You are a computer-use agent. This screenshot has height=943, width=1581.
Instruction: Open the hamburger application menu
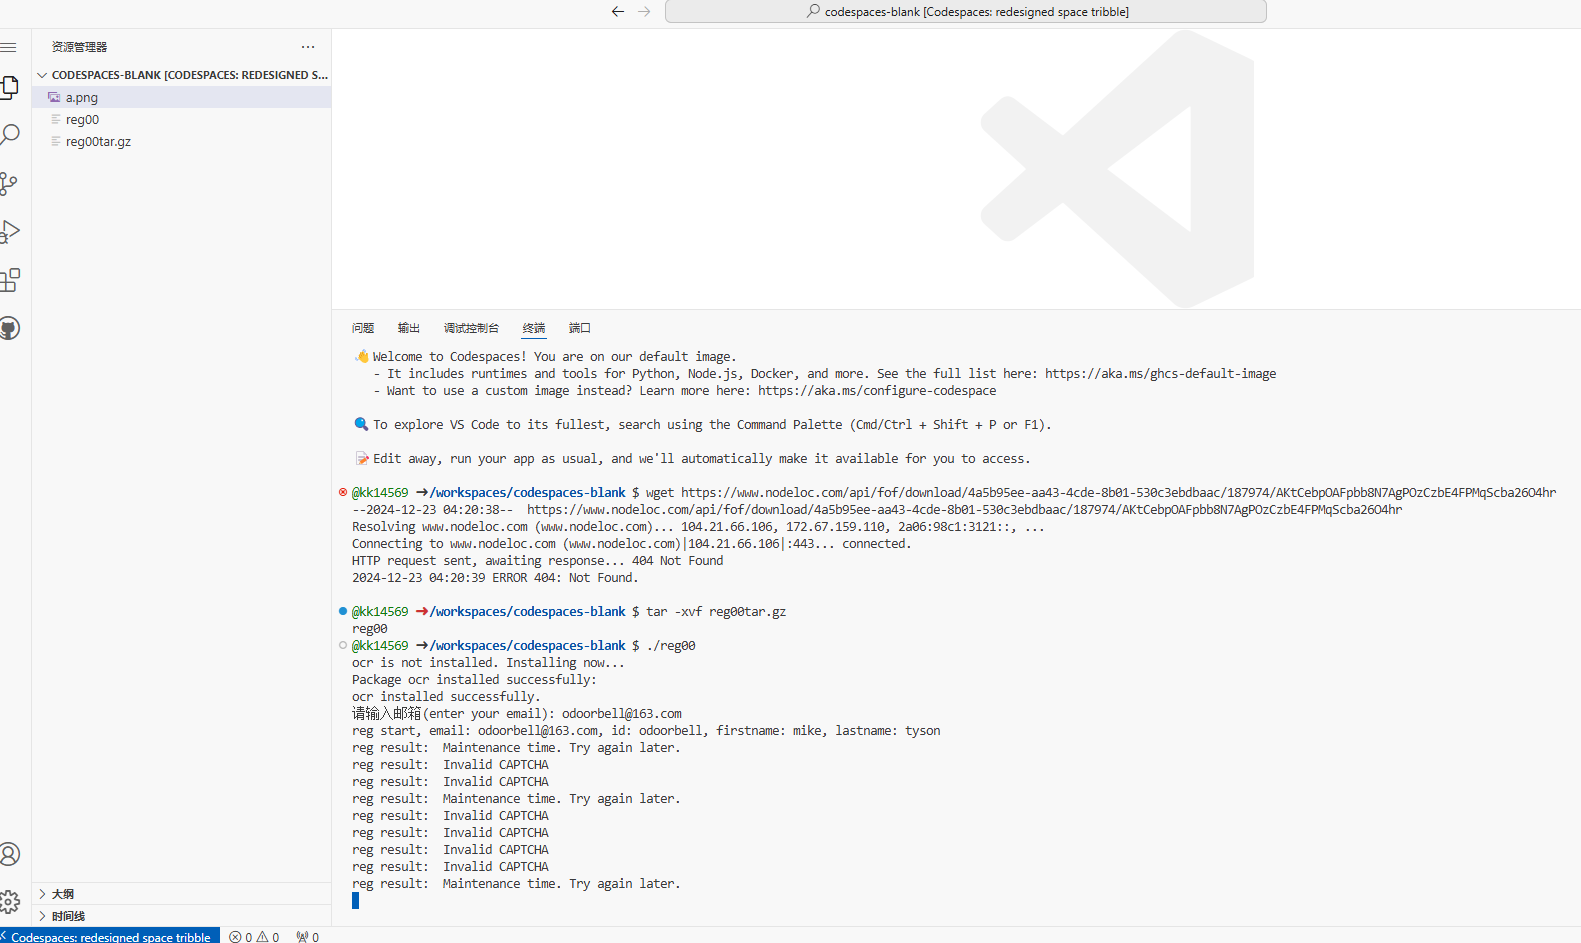(x=9, y=47)
